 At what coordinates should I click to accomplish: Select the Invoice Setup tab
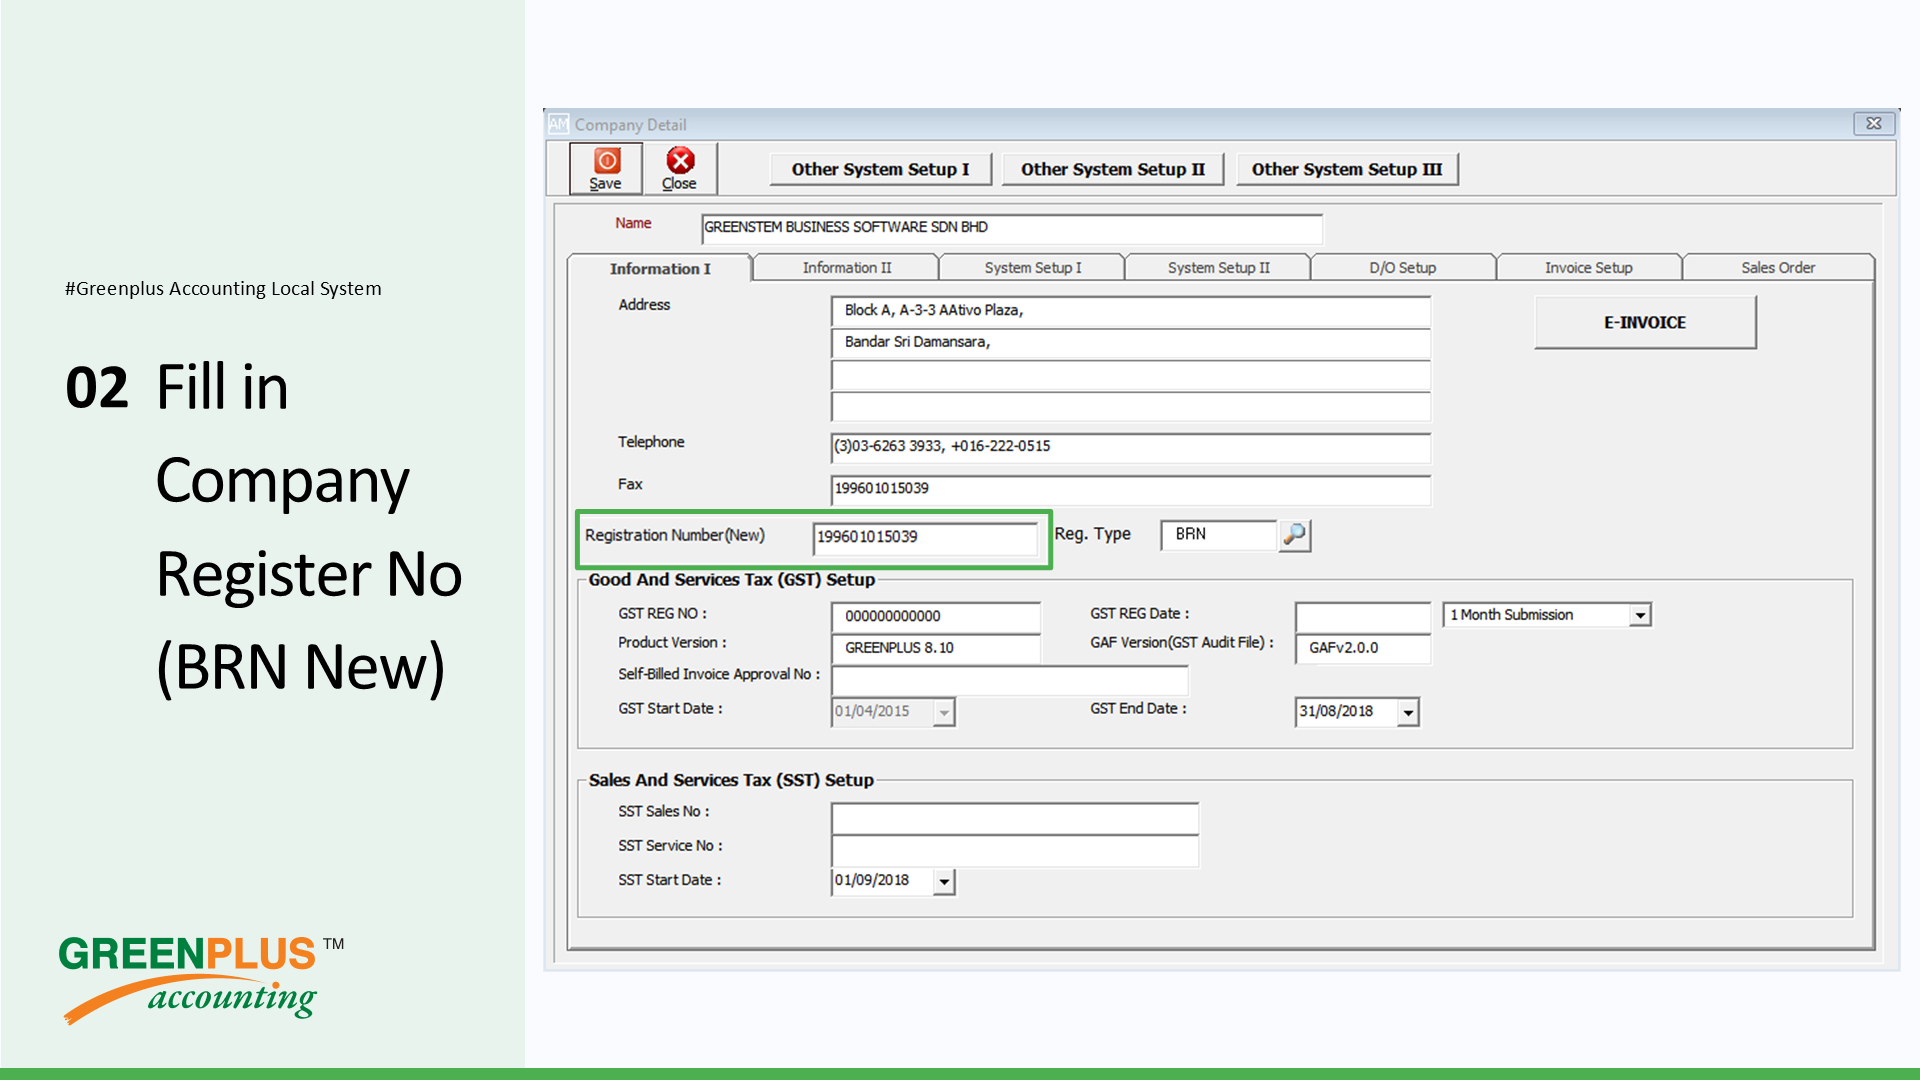1588,267
